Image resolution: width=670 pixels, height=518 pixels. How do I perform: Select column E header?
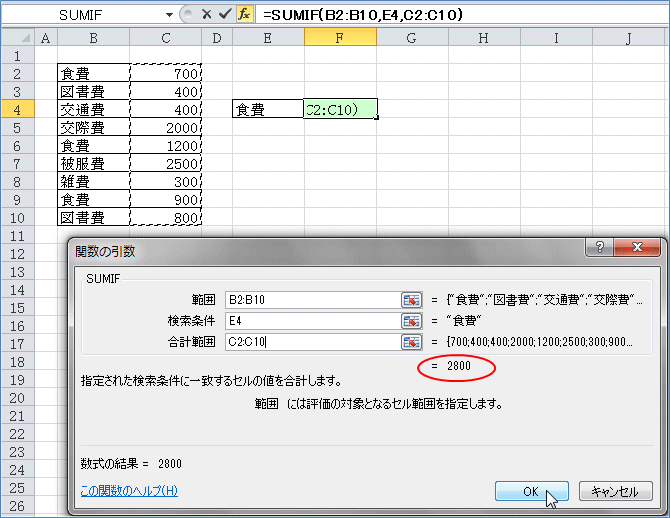click(268, 38)
